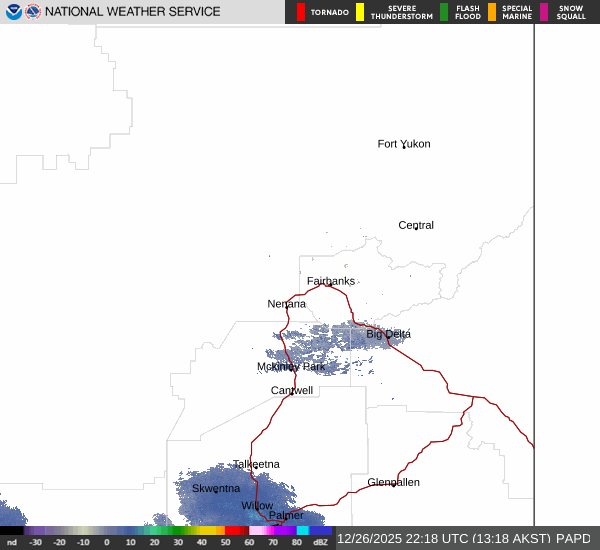Click the Glennallen city label
600x550 pixels.
pyautogui.click(x=393, y=482)
